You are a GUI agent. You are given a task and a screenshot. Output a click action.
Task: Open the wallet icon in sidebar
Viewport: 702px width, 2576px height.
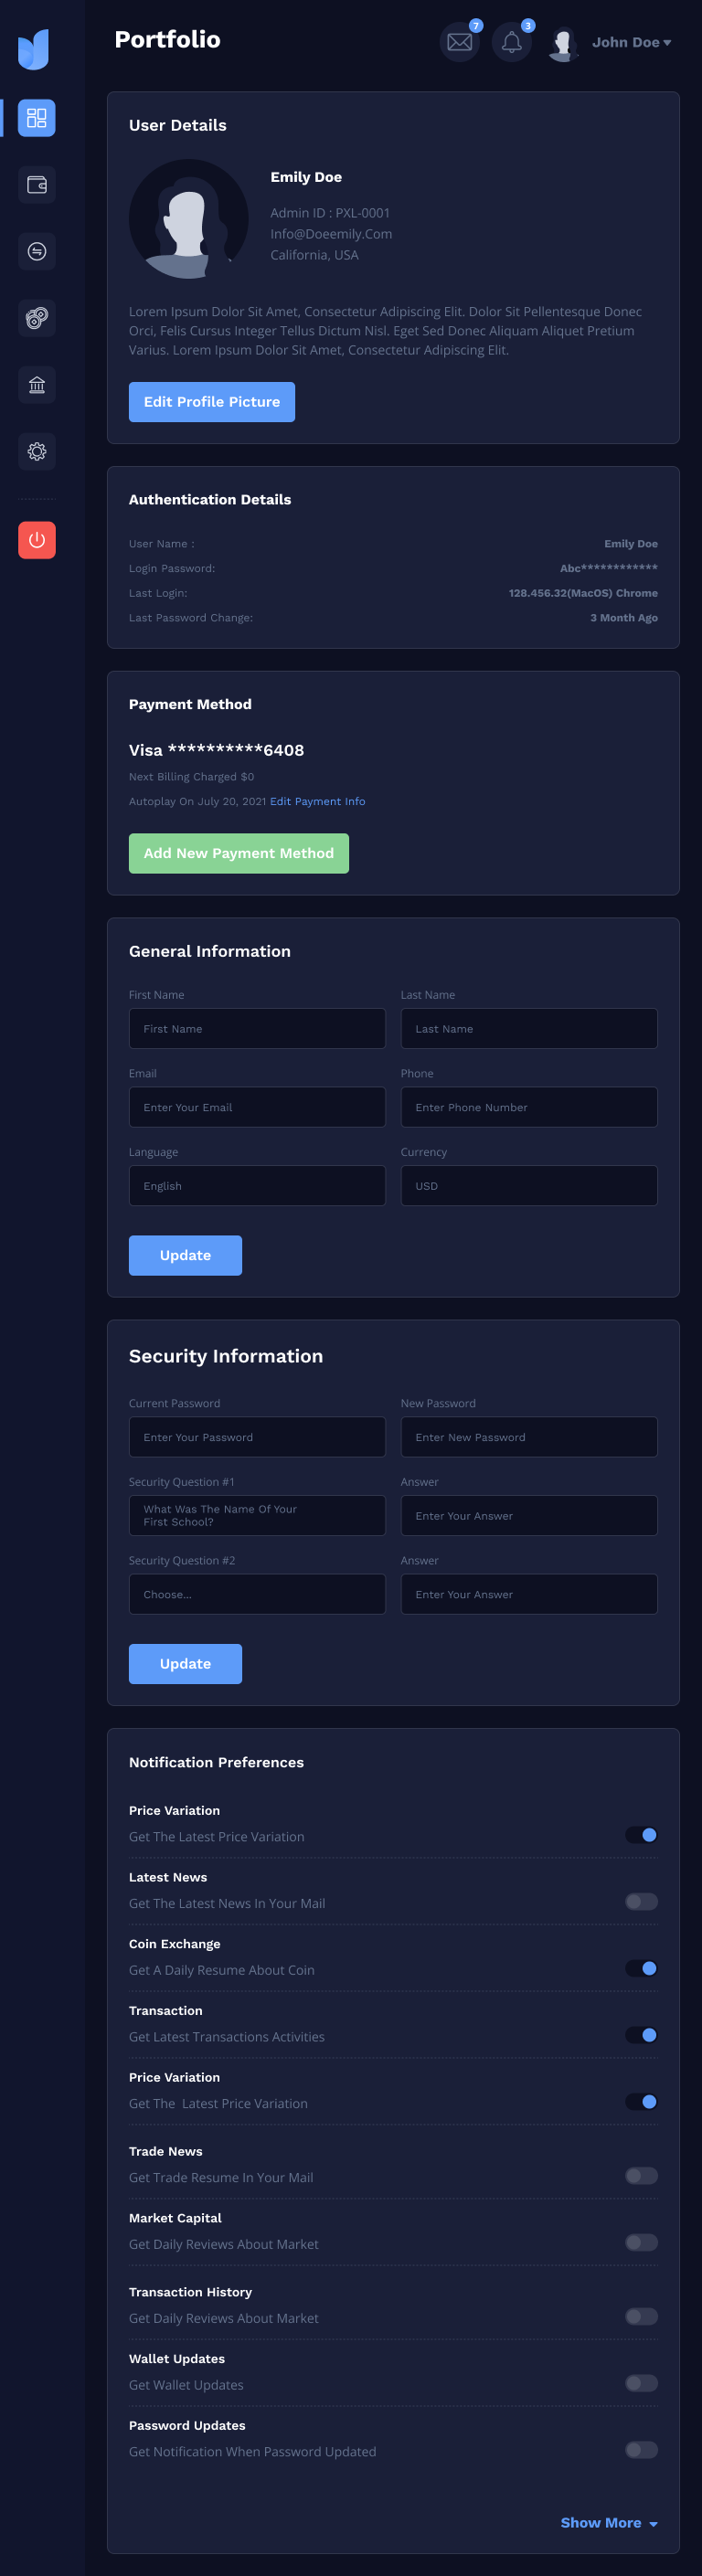coord(37,185)
